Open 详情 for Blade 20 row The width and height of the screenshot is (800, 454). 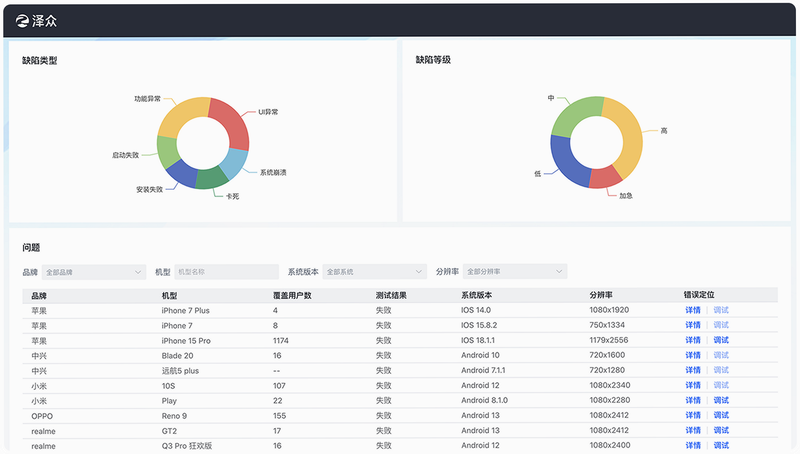coord(693,355)
